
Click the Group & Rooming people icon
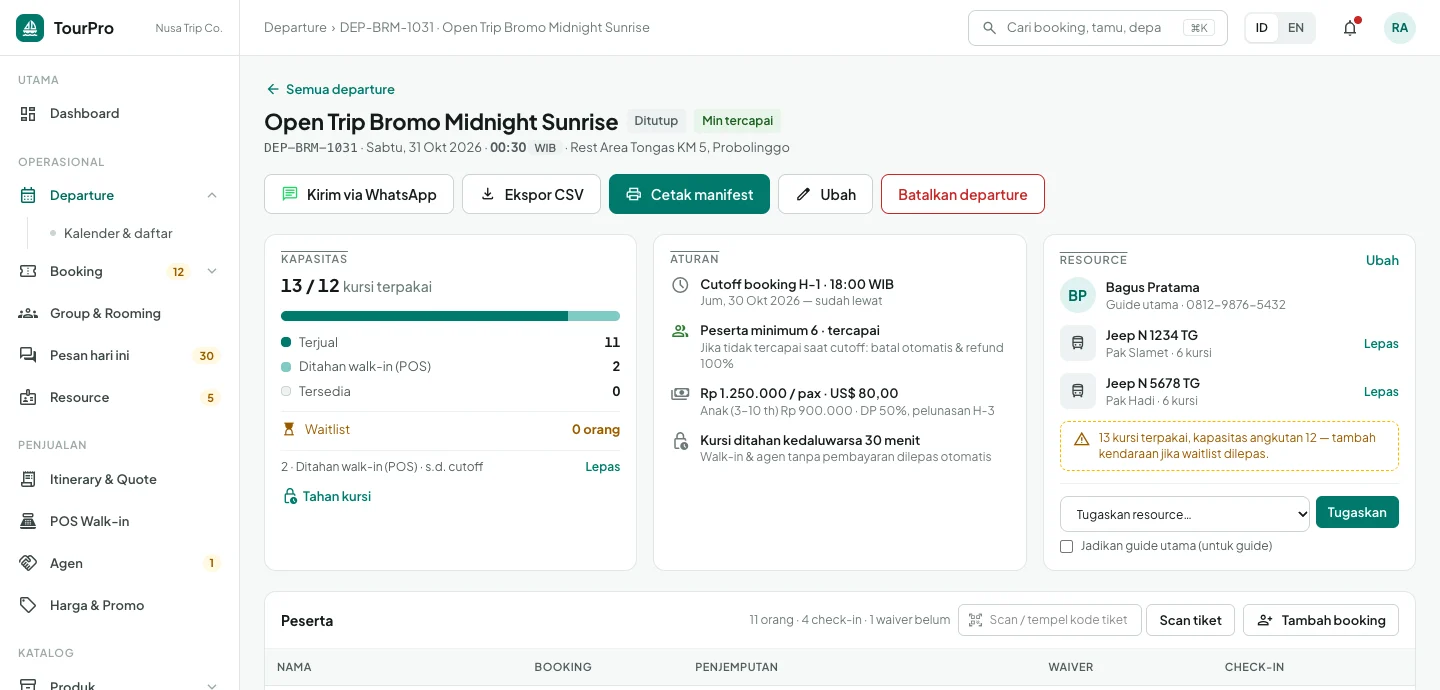28,314
